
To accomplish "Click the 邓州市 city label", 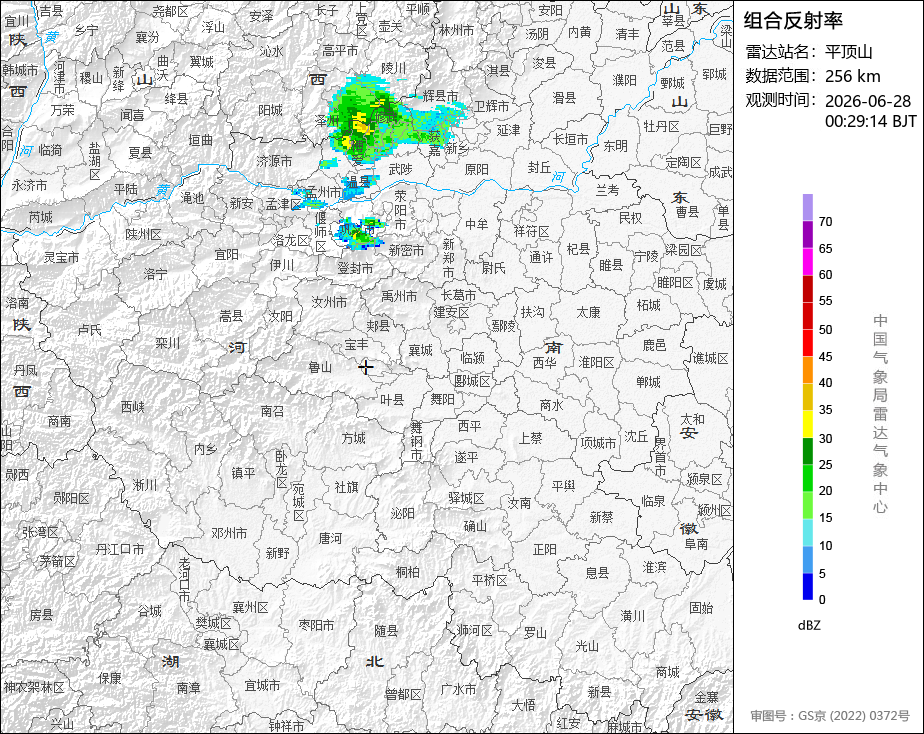I will (229, 534).
